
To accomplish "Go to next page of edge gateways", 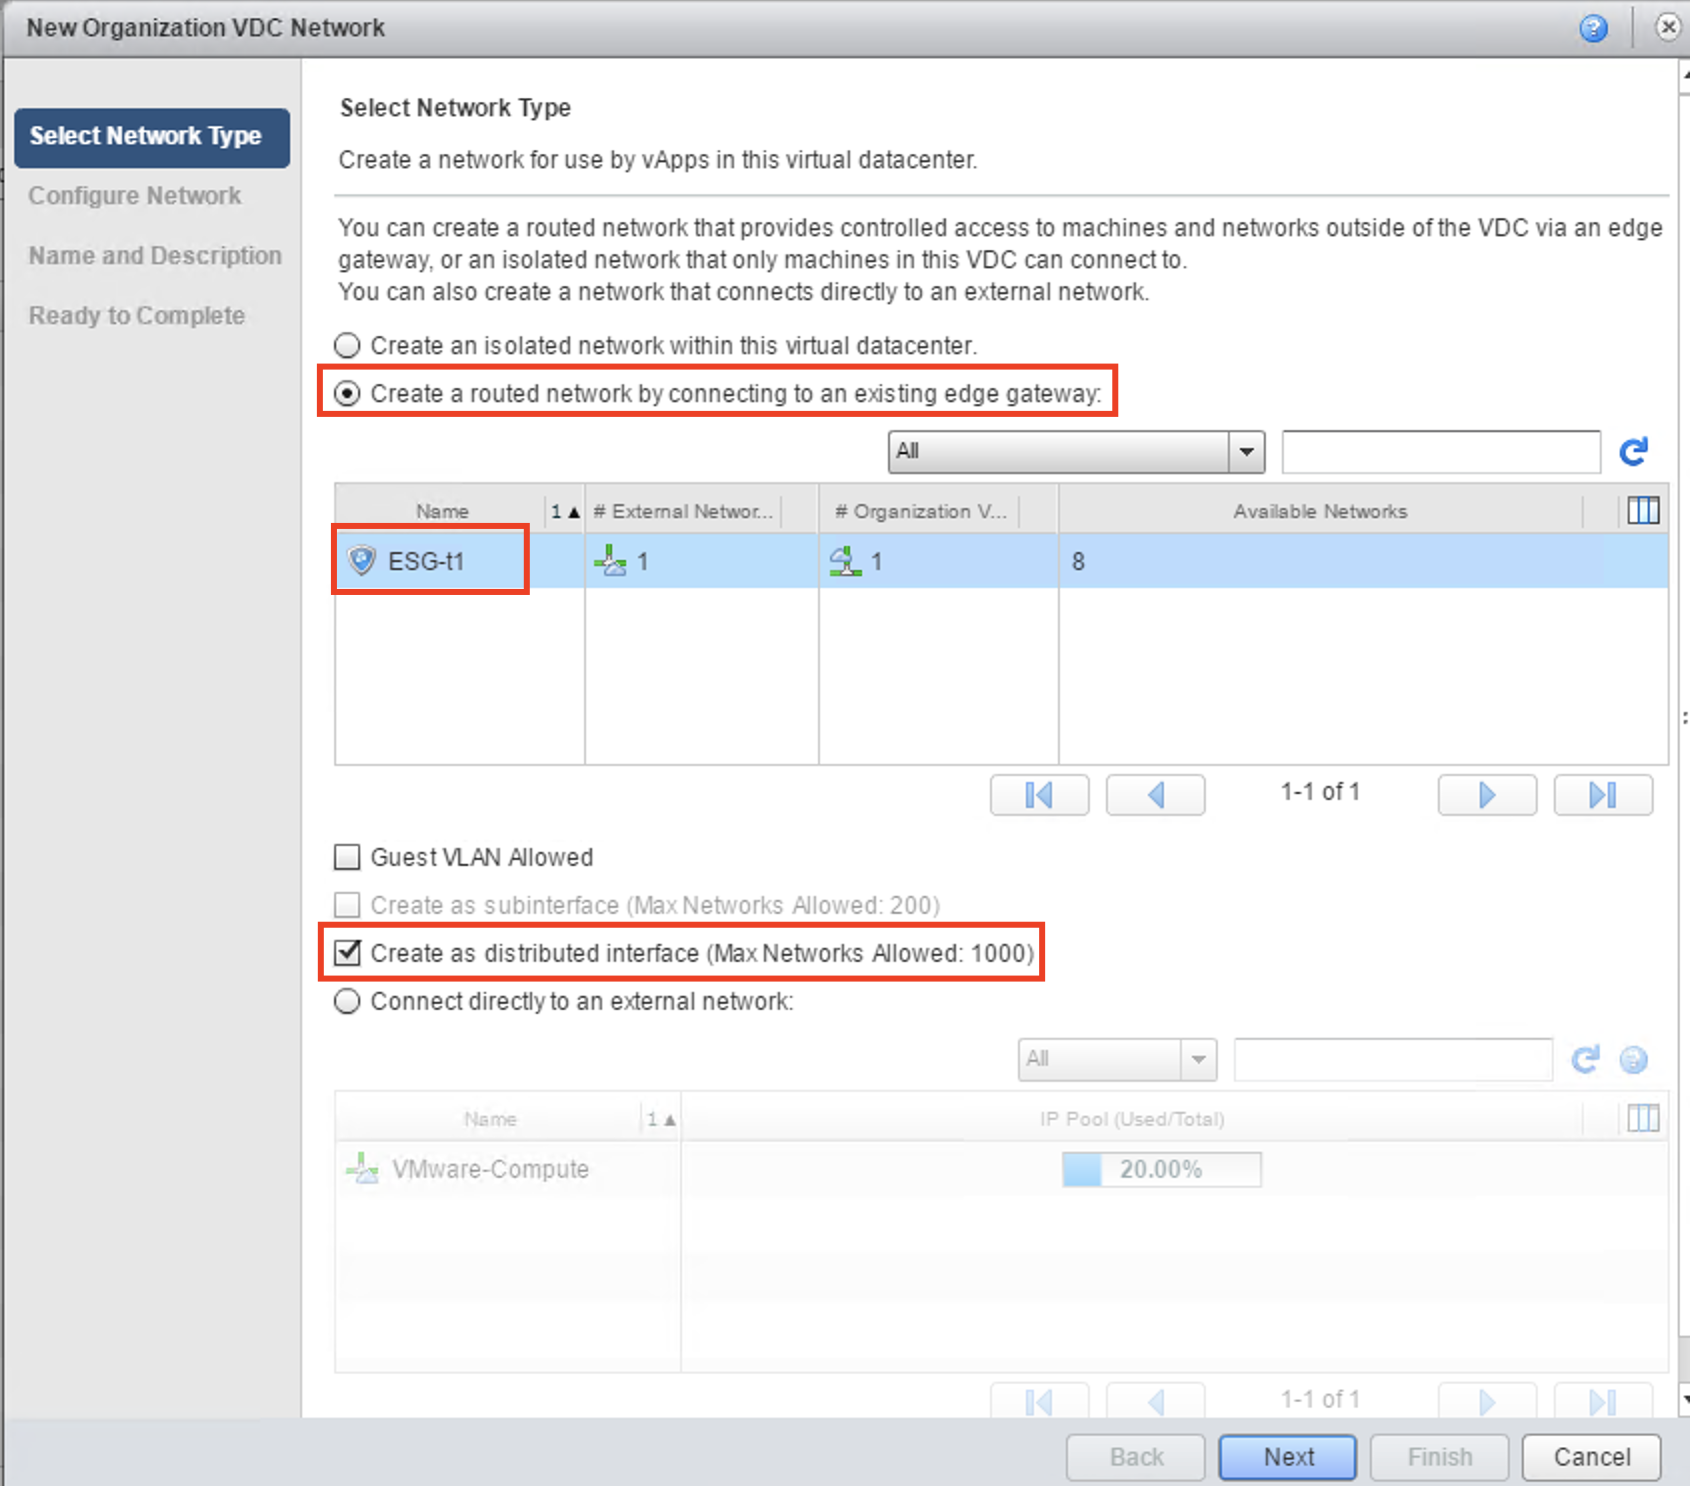I will coord(1486,795).
